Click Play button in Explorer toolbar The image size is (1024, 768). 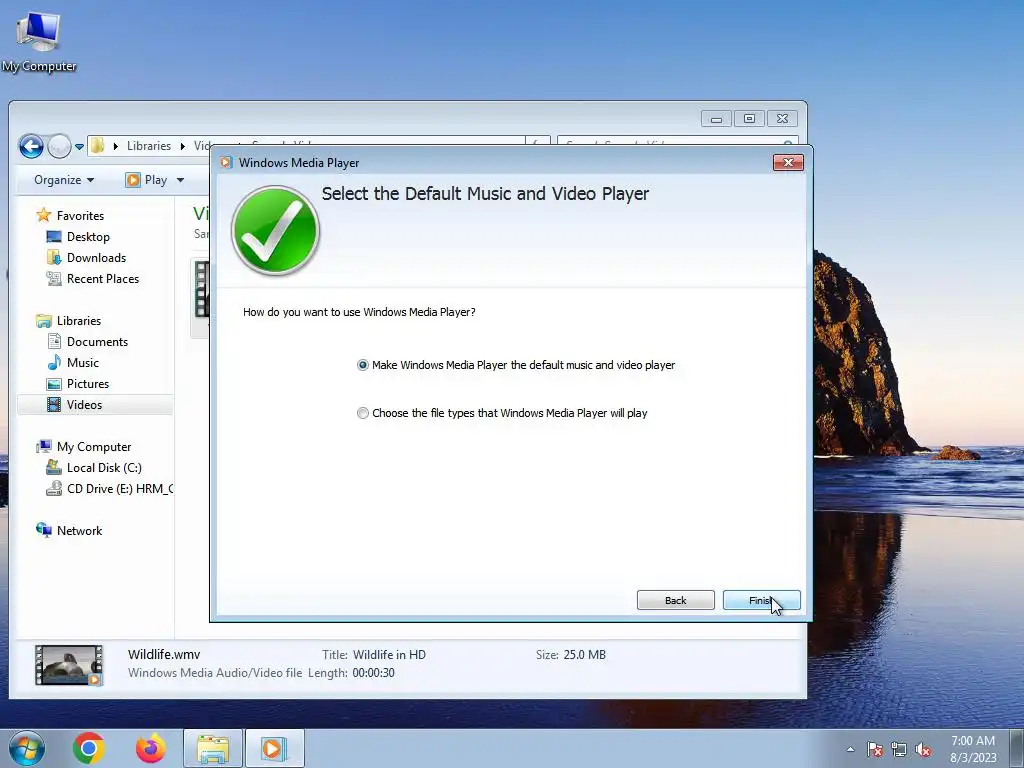(x=146, y=180)
